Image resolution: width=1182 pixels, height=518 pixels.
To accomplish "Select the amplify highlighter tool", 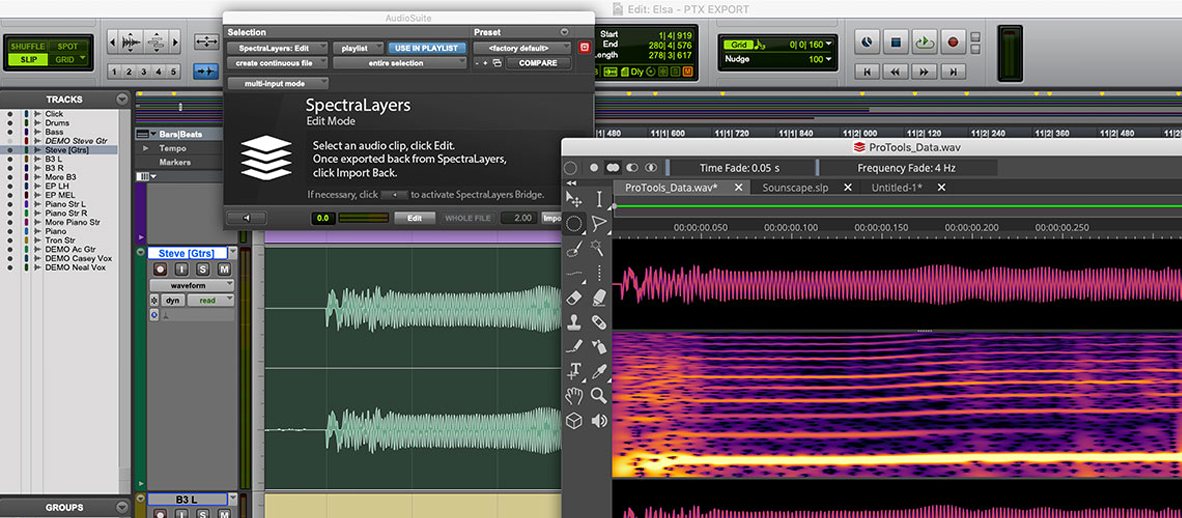I will click(599, 297).
